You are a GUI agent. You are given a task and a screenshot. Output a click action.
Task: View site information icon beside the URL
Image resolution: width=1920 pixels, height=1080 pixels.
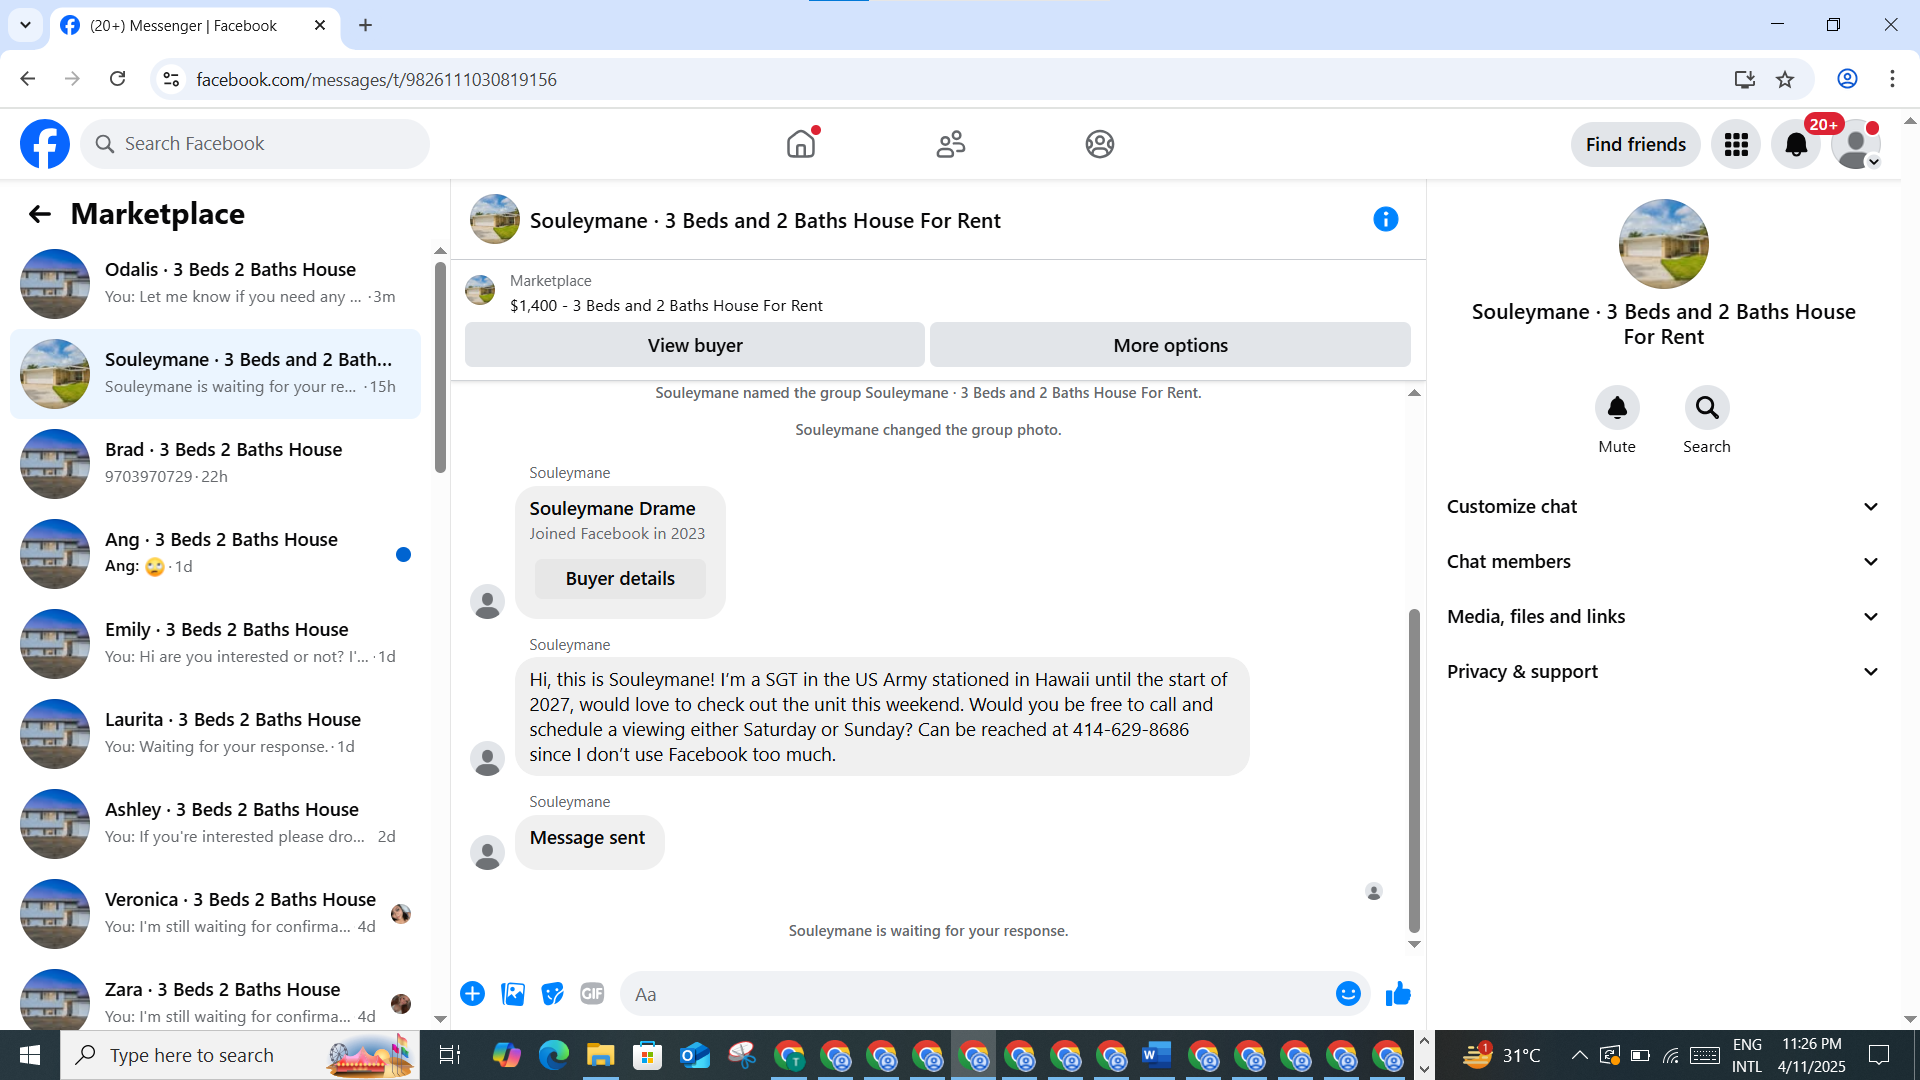171,79
